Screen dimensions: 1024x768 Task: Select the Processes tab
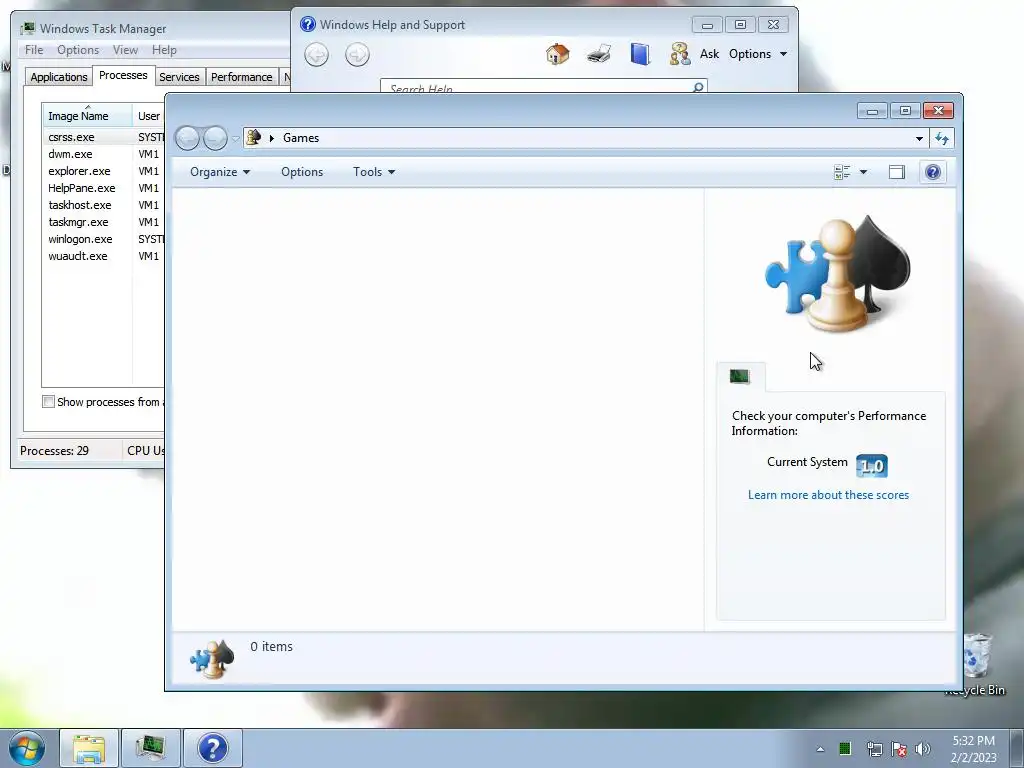click(x=123, y=75)
